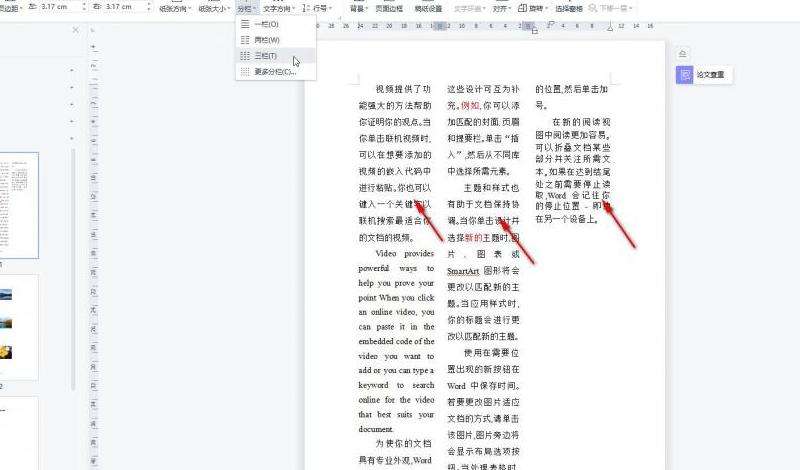Screen dimensions: 800x470
Task: Click the purple 论文查重 icon
Action: 684,75
